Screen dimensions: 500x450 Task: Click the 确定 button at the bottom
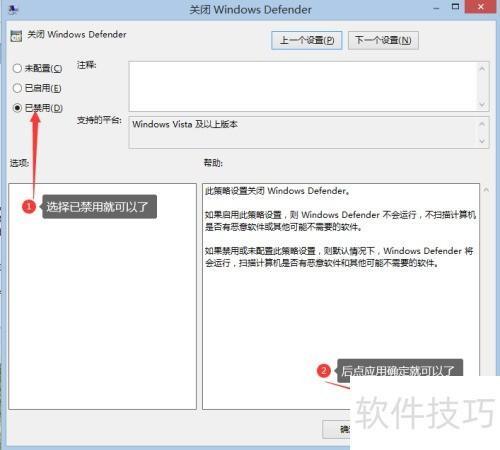(x=337, y=429)
